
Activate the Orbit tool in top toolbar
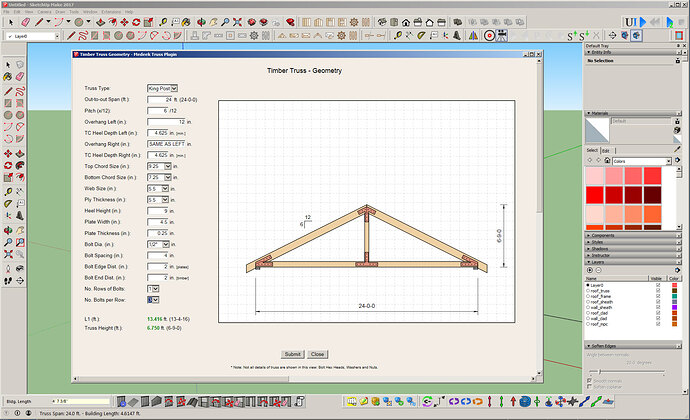coord(201,22)
